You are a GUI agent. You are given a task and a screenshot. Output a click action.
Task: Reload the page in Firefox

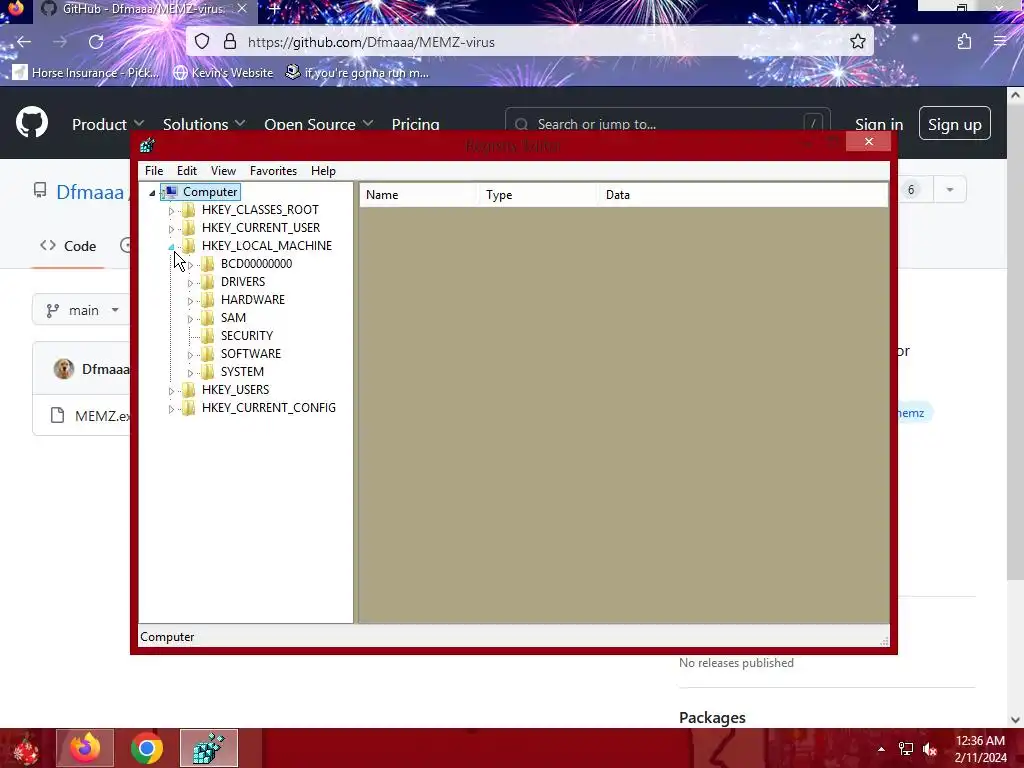click(x=96, y=42)
